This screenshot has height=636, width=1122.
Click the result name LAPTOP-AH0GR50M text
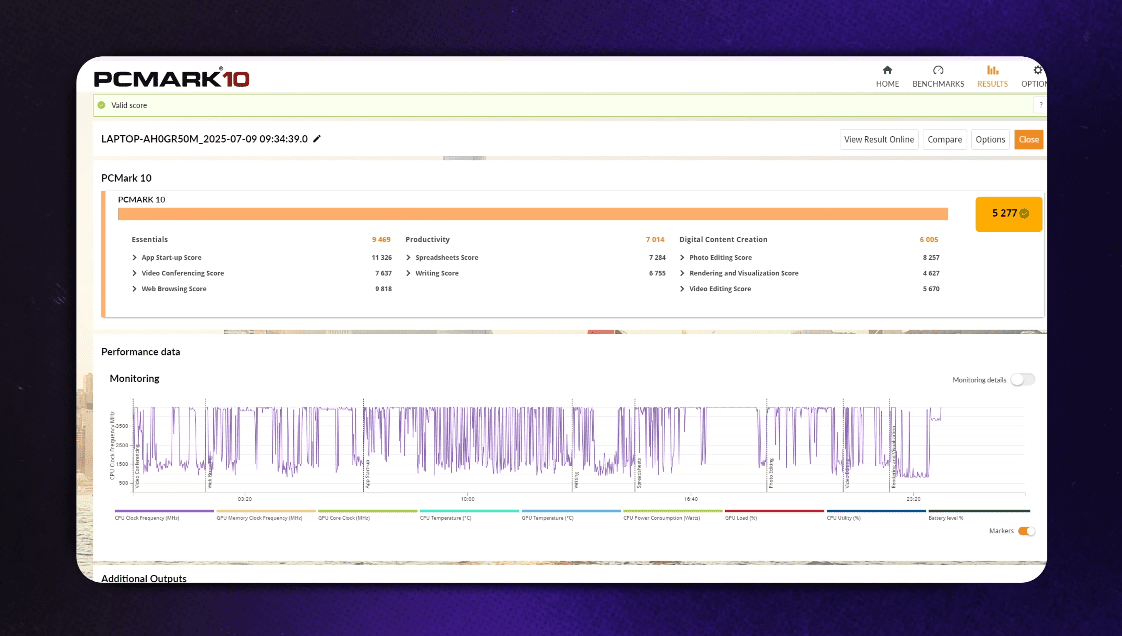coord(205,139)
